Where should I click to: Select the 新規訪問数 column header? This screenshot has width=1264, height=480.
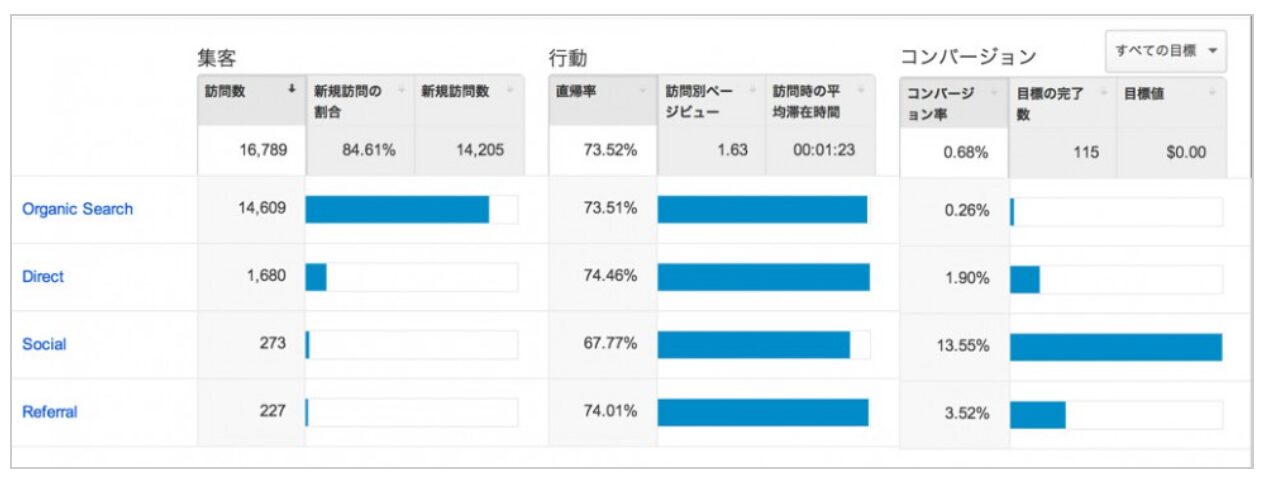click(456, 91)
